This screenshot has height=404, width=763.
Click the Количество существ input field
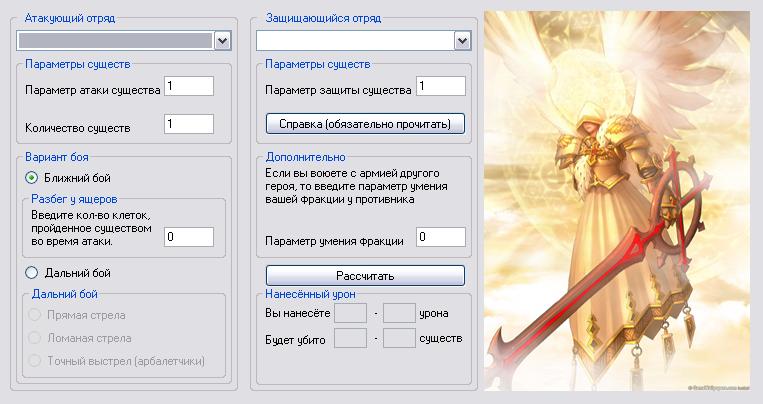189,124
